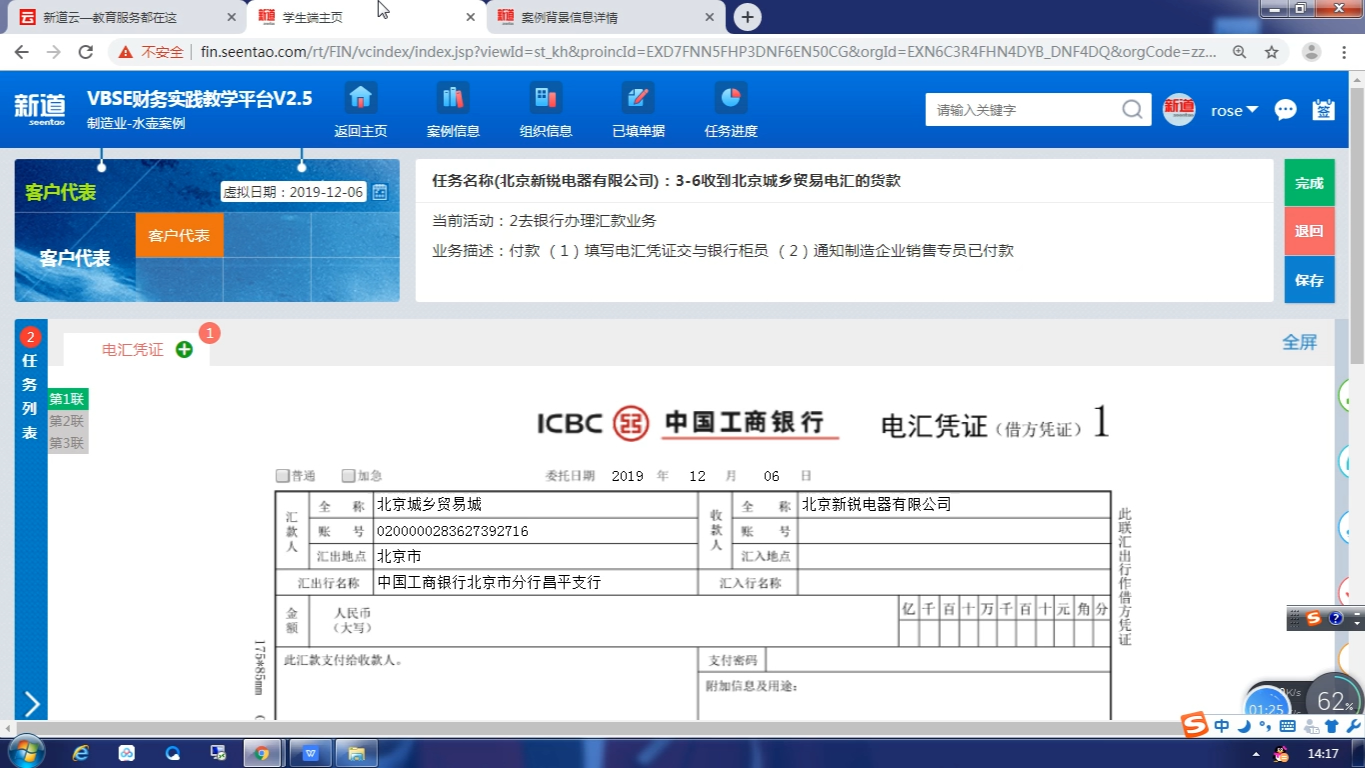Viewport: 1365px width, 768px height.
Task: Check the 普通 checkbox
Action: coord(283,476)
